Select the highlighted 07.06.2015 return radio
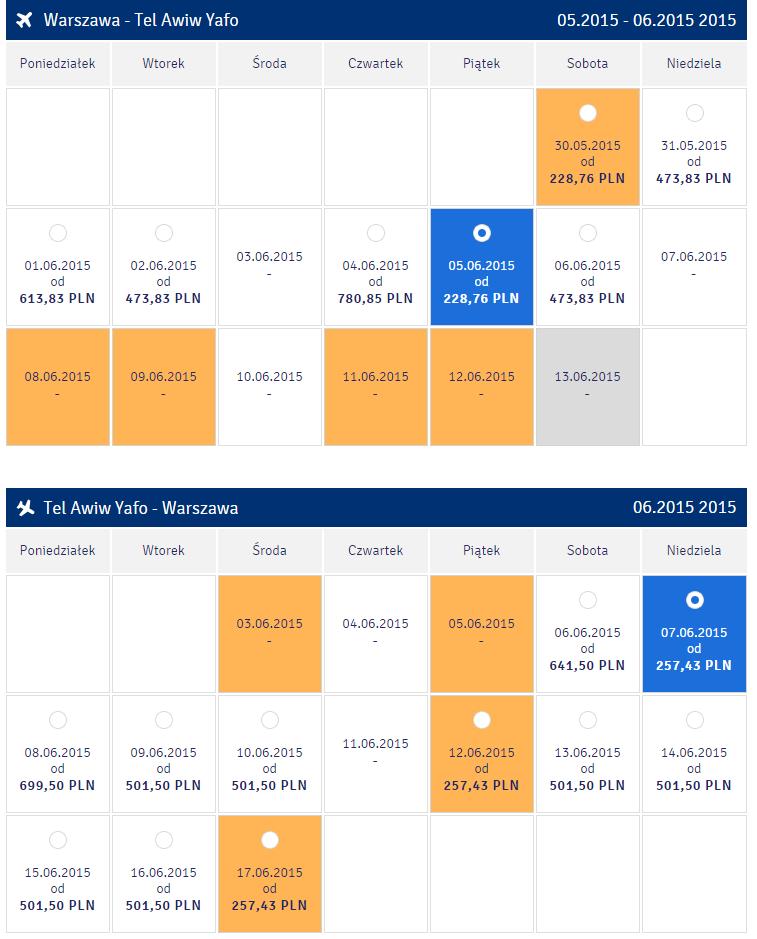Image resolution: width=757 pixels, height=939 pixels. pos(694,599)
